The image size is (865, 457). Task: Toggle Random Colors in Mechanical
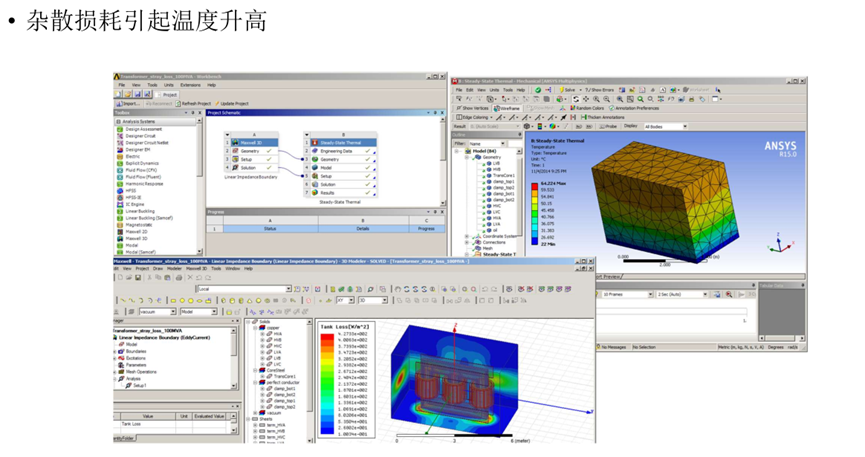coord(586,108)
